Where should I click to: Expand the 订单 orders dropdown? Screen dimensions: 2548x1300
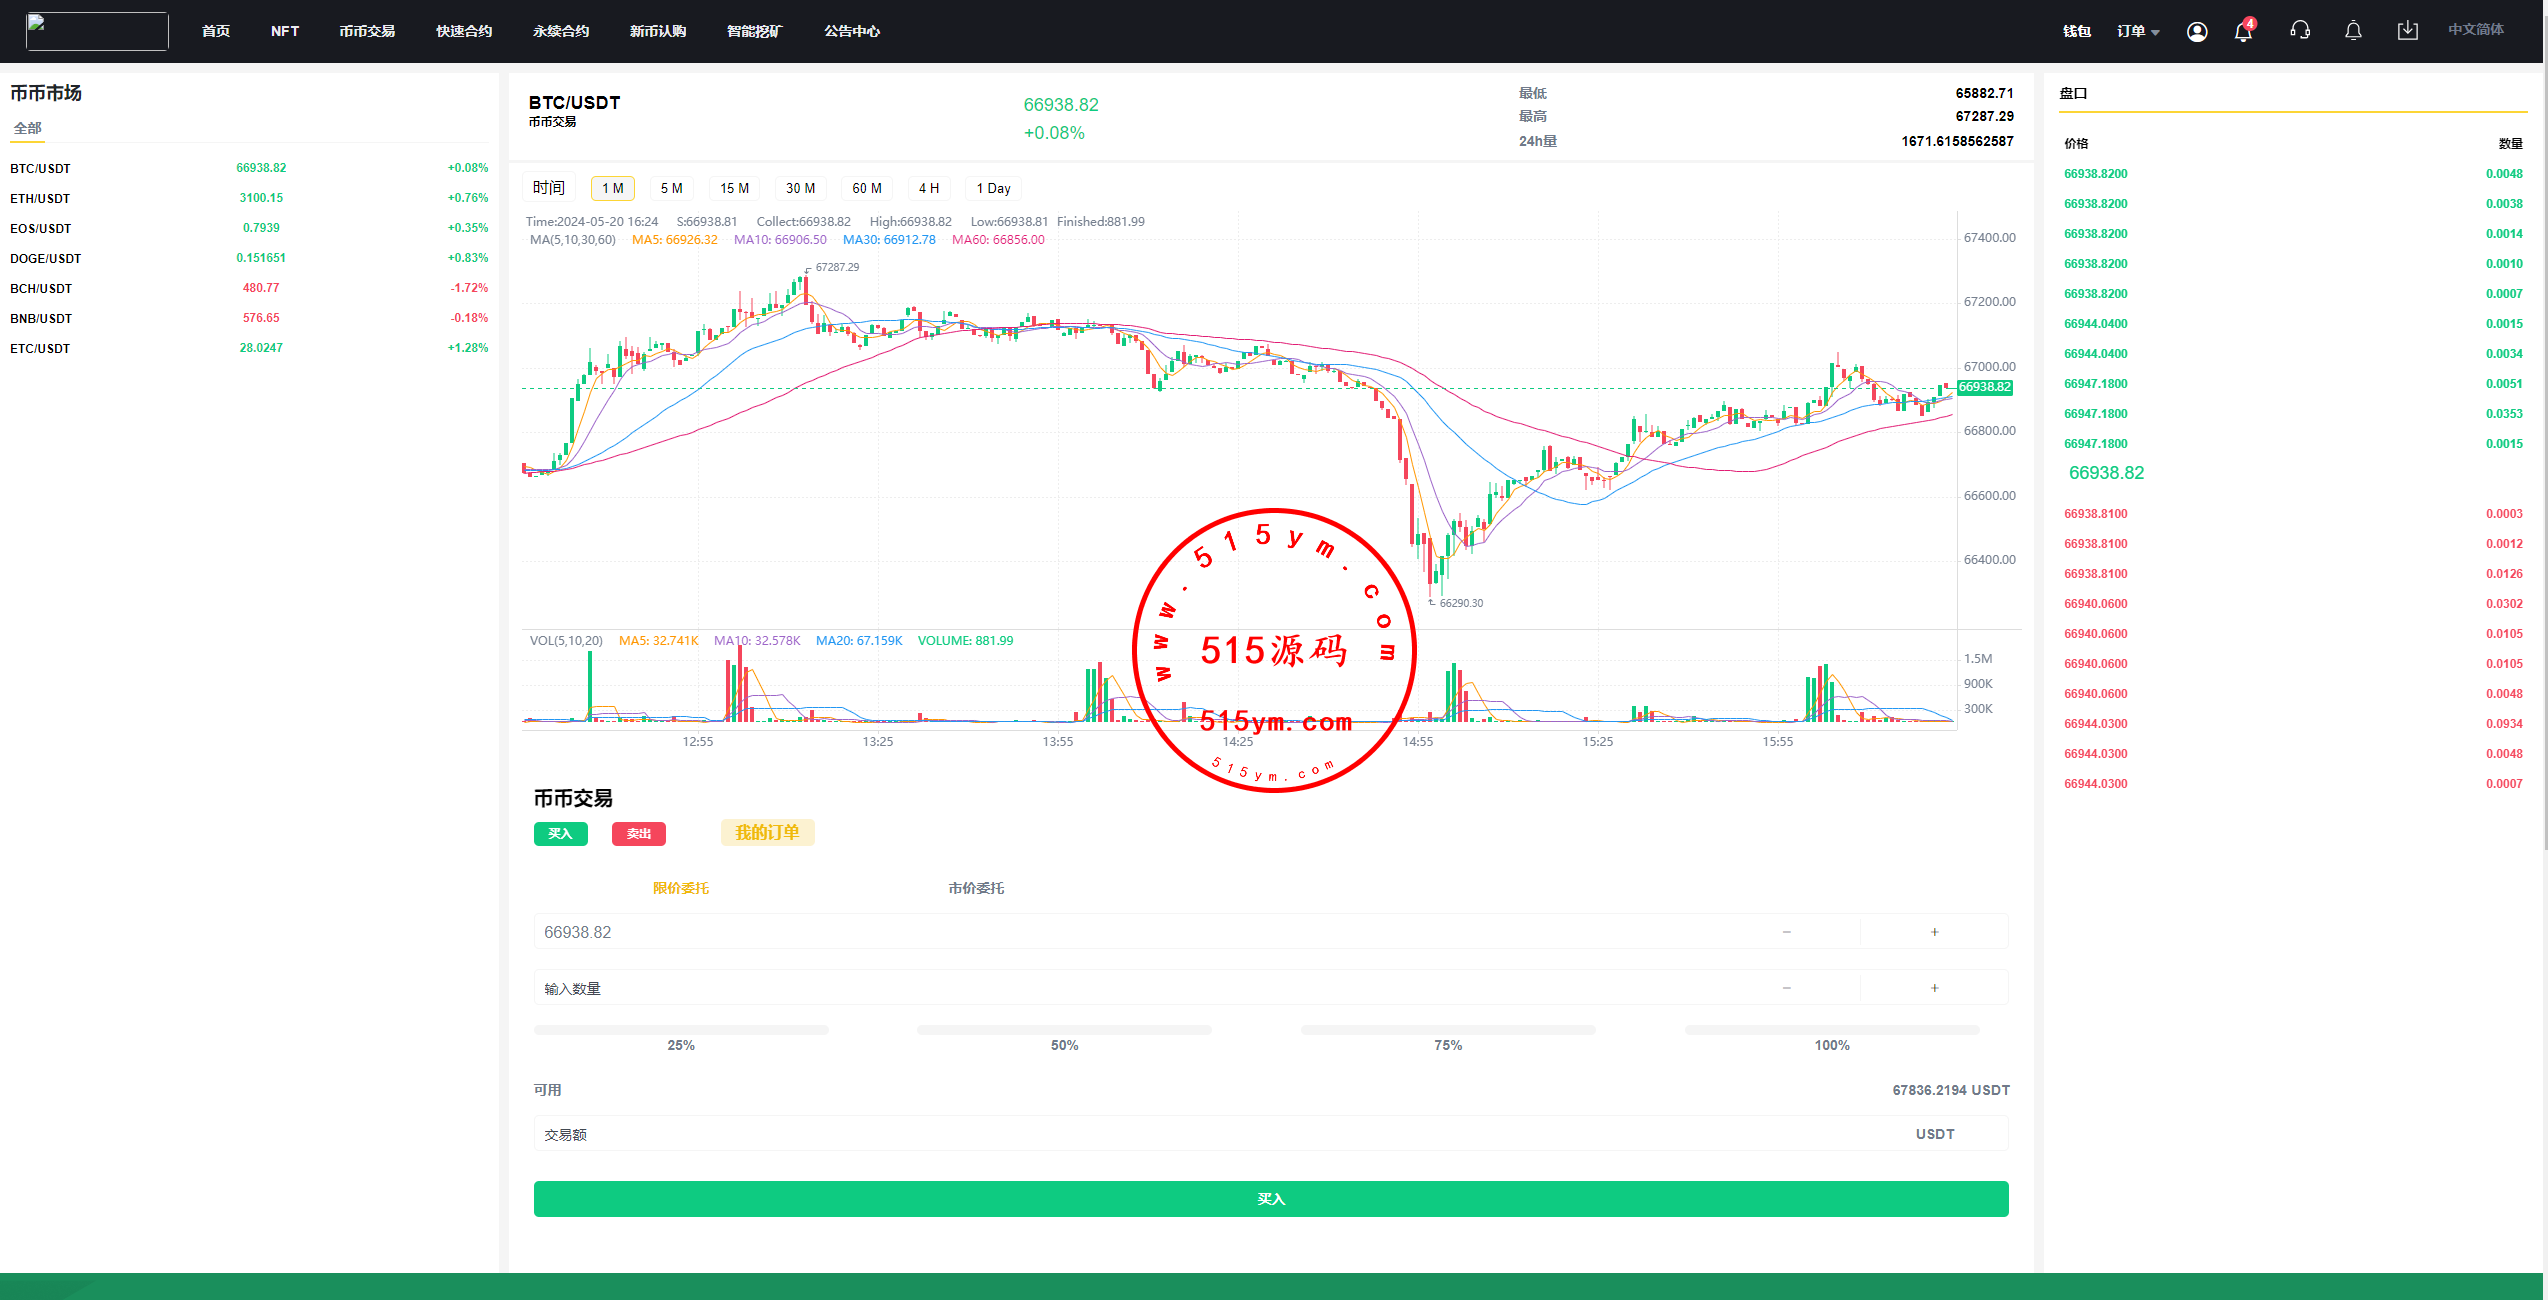2138,32
